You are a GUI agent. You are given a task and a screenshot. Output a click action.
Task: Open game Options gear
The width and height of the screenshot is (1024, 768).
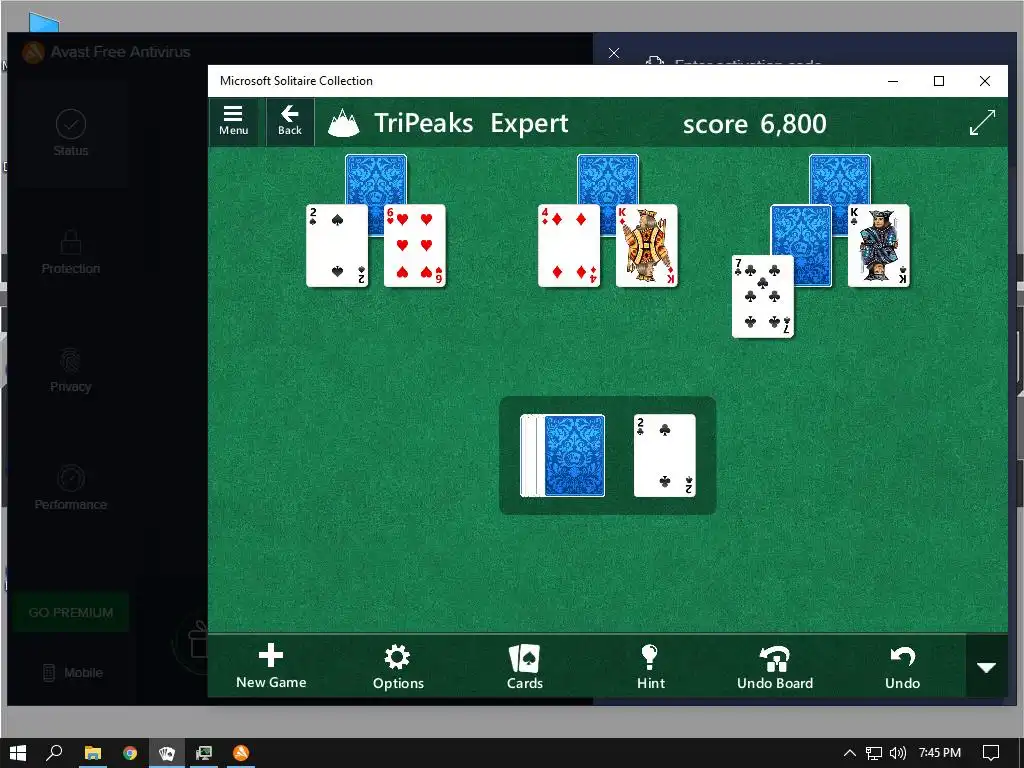(x=398, y=666)
